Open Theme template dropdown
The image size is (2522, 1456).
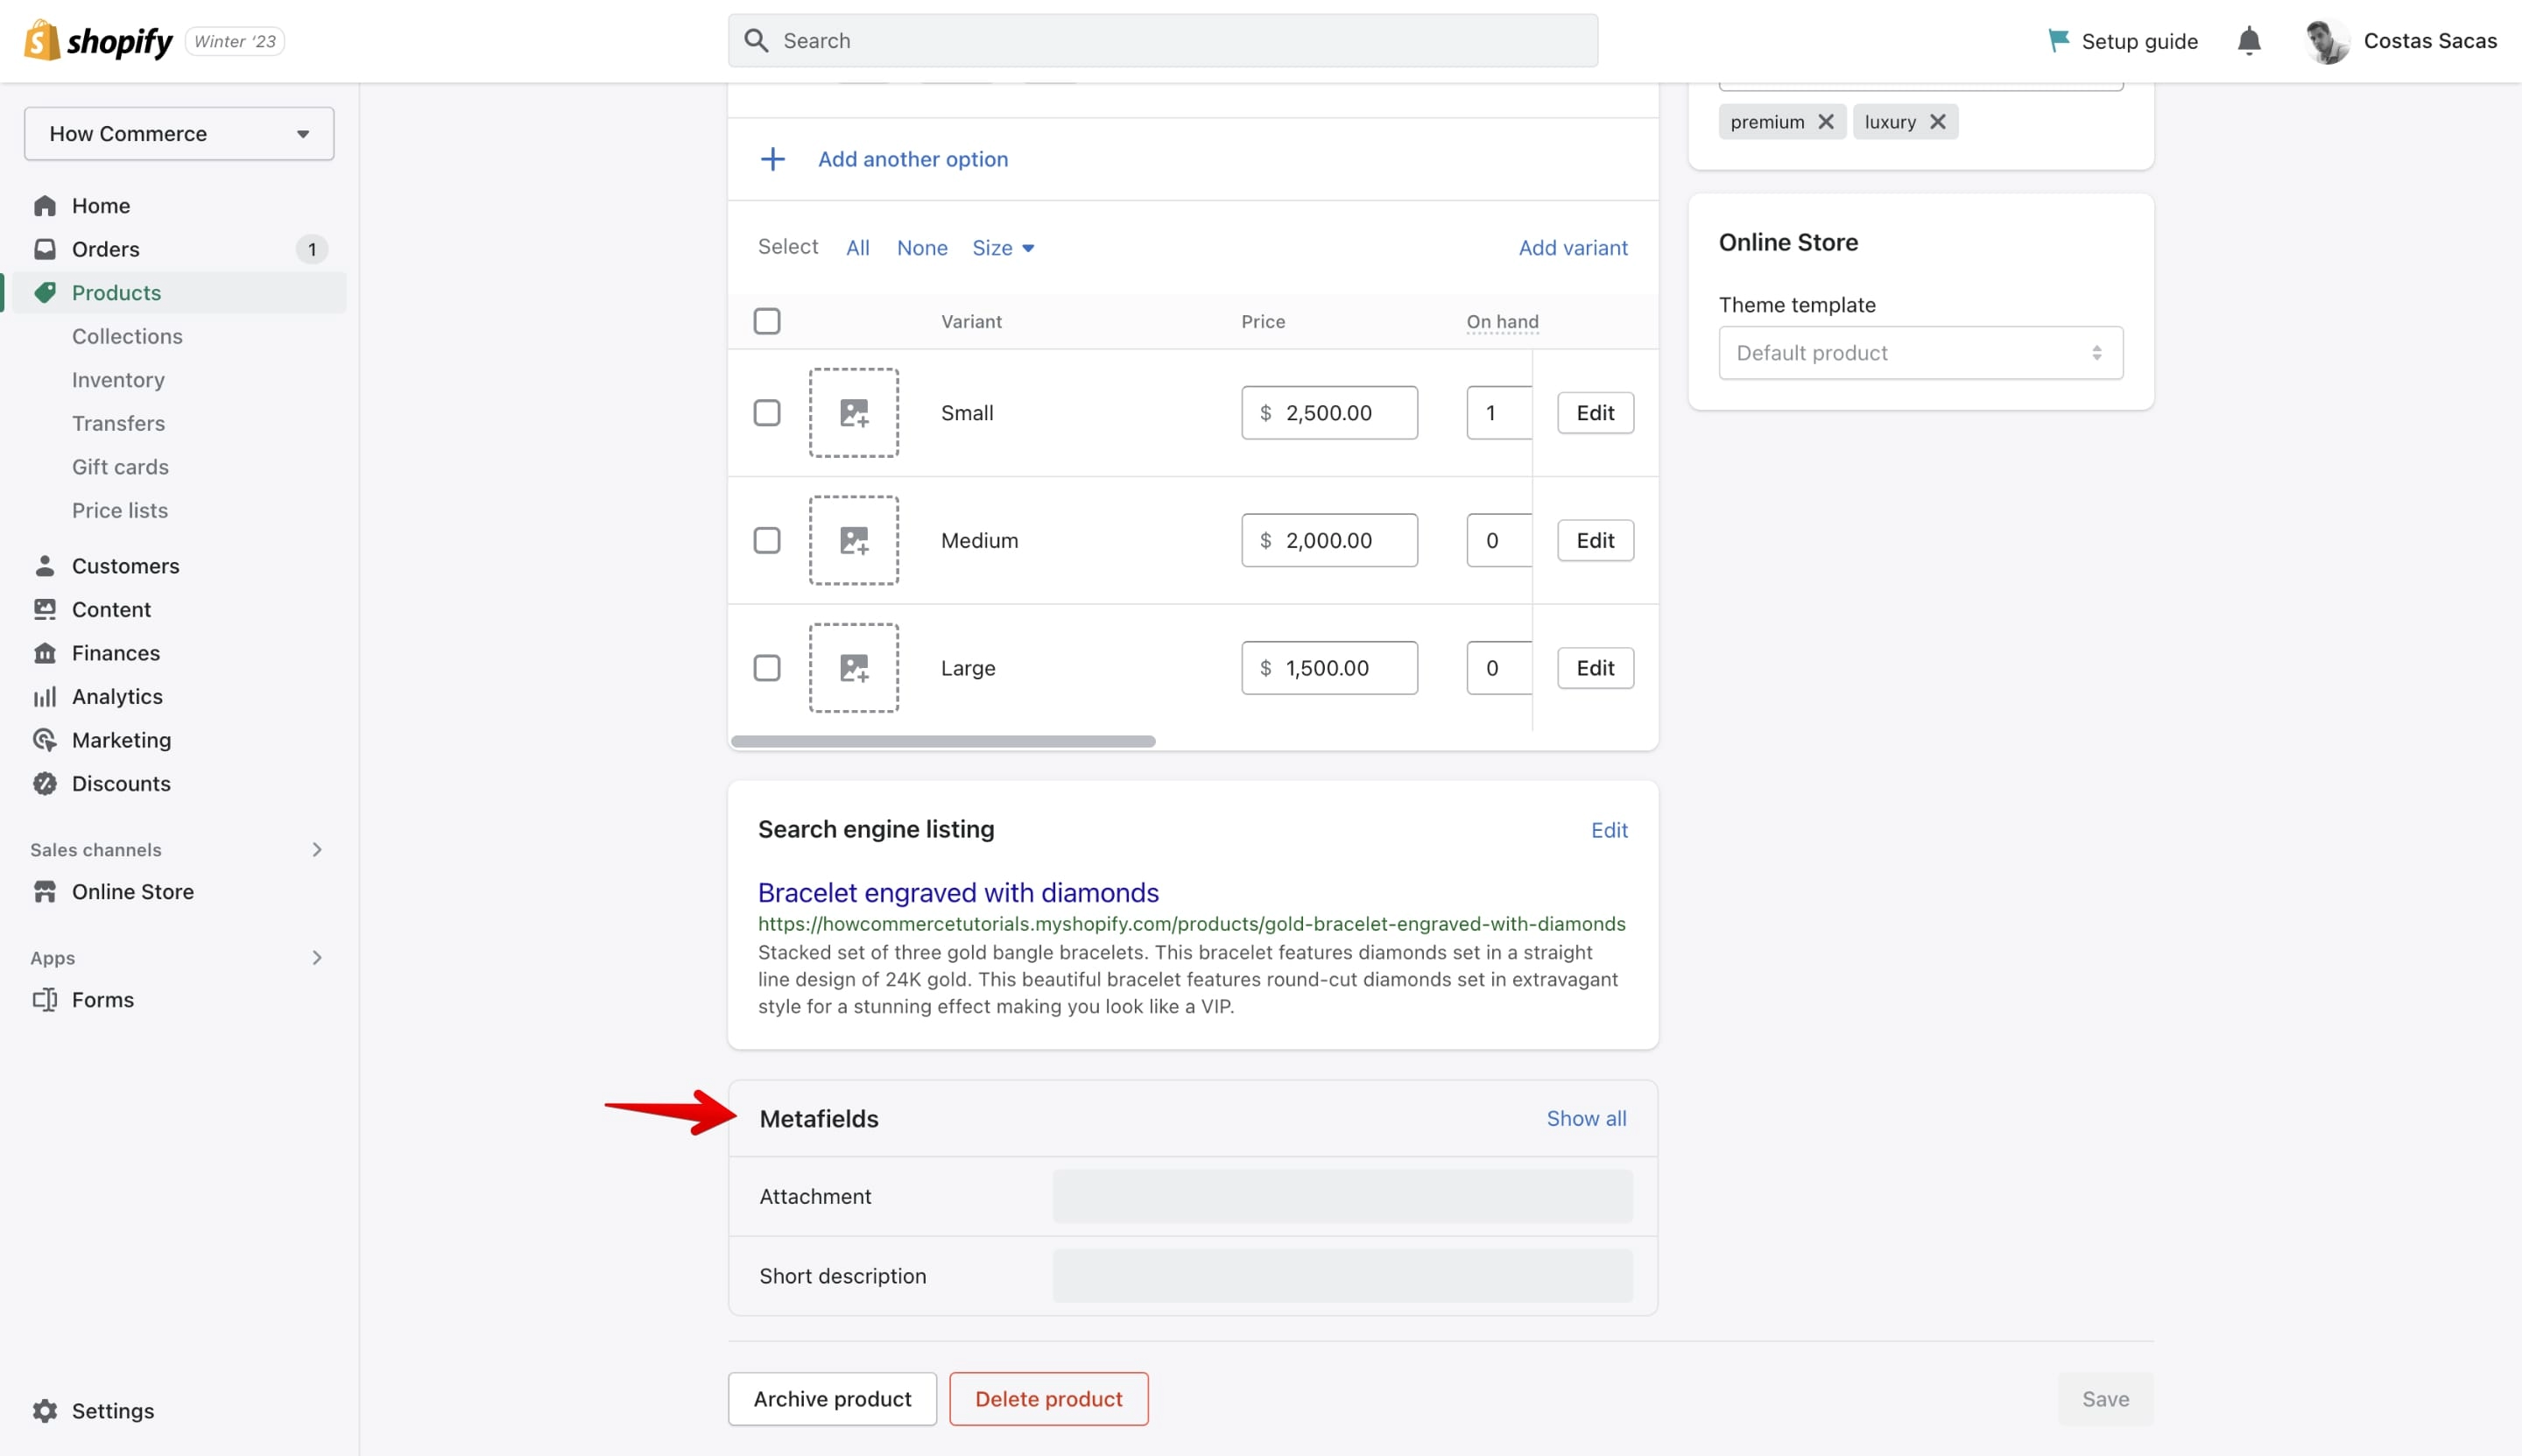[x=1920, y=353]
